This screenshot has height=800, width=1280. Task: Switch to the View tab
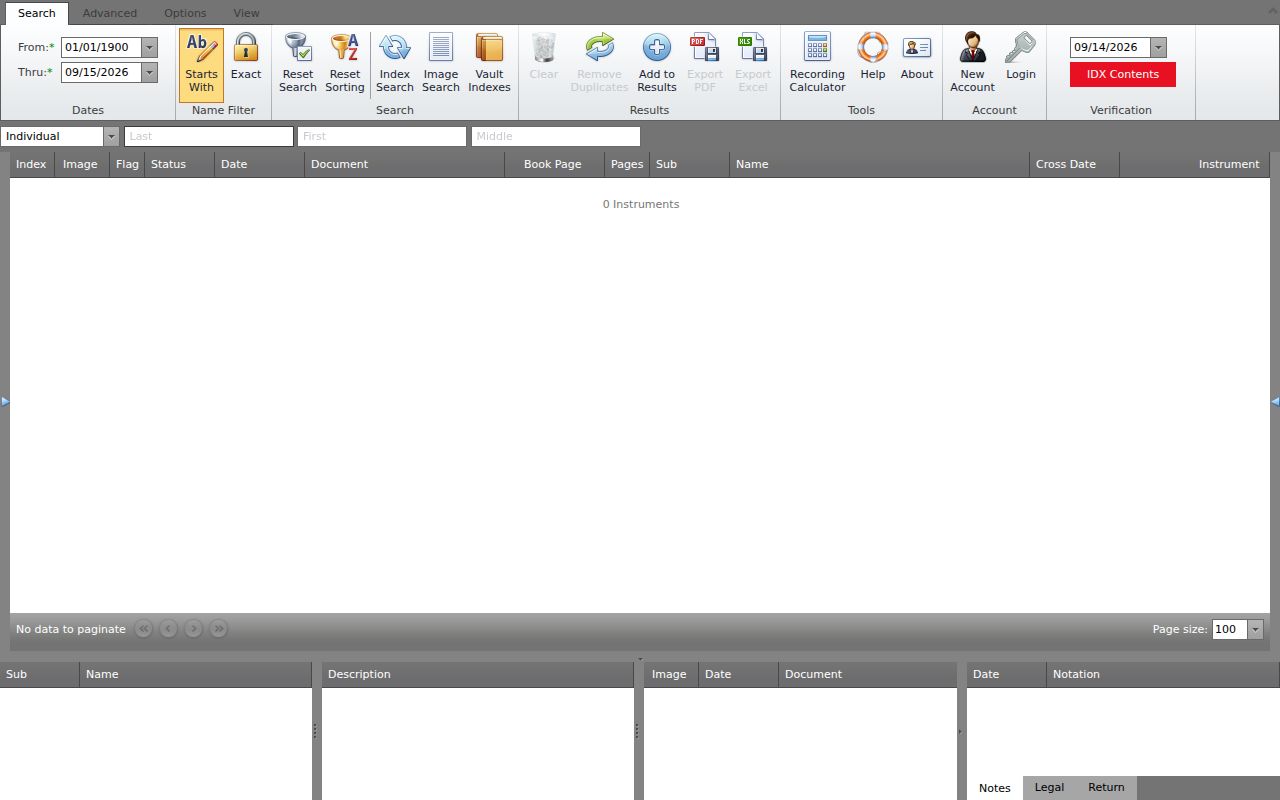[x=246, y=13]
